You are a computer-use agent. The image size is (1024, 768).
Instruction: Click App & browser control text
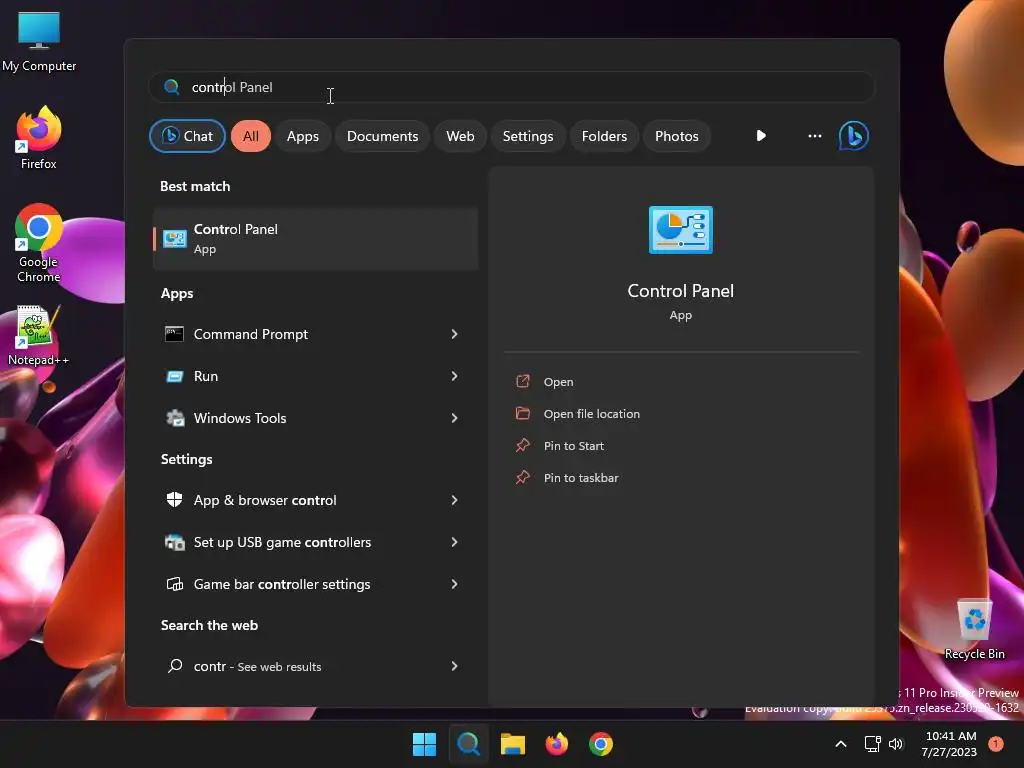[x=265, y=500]
